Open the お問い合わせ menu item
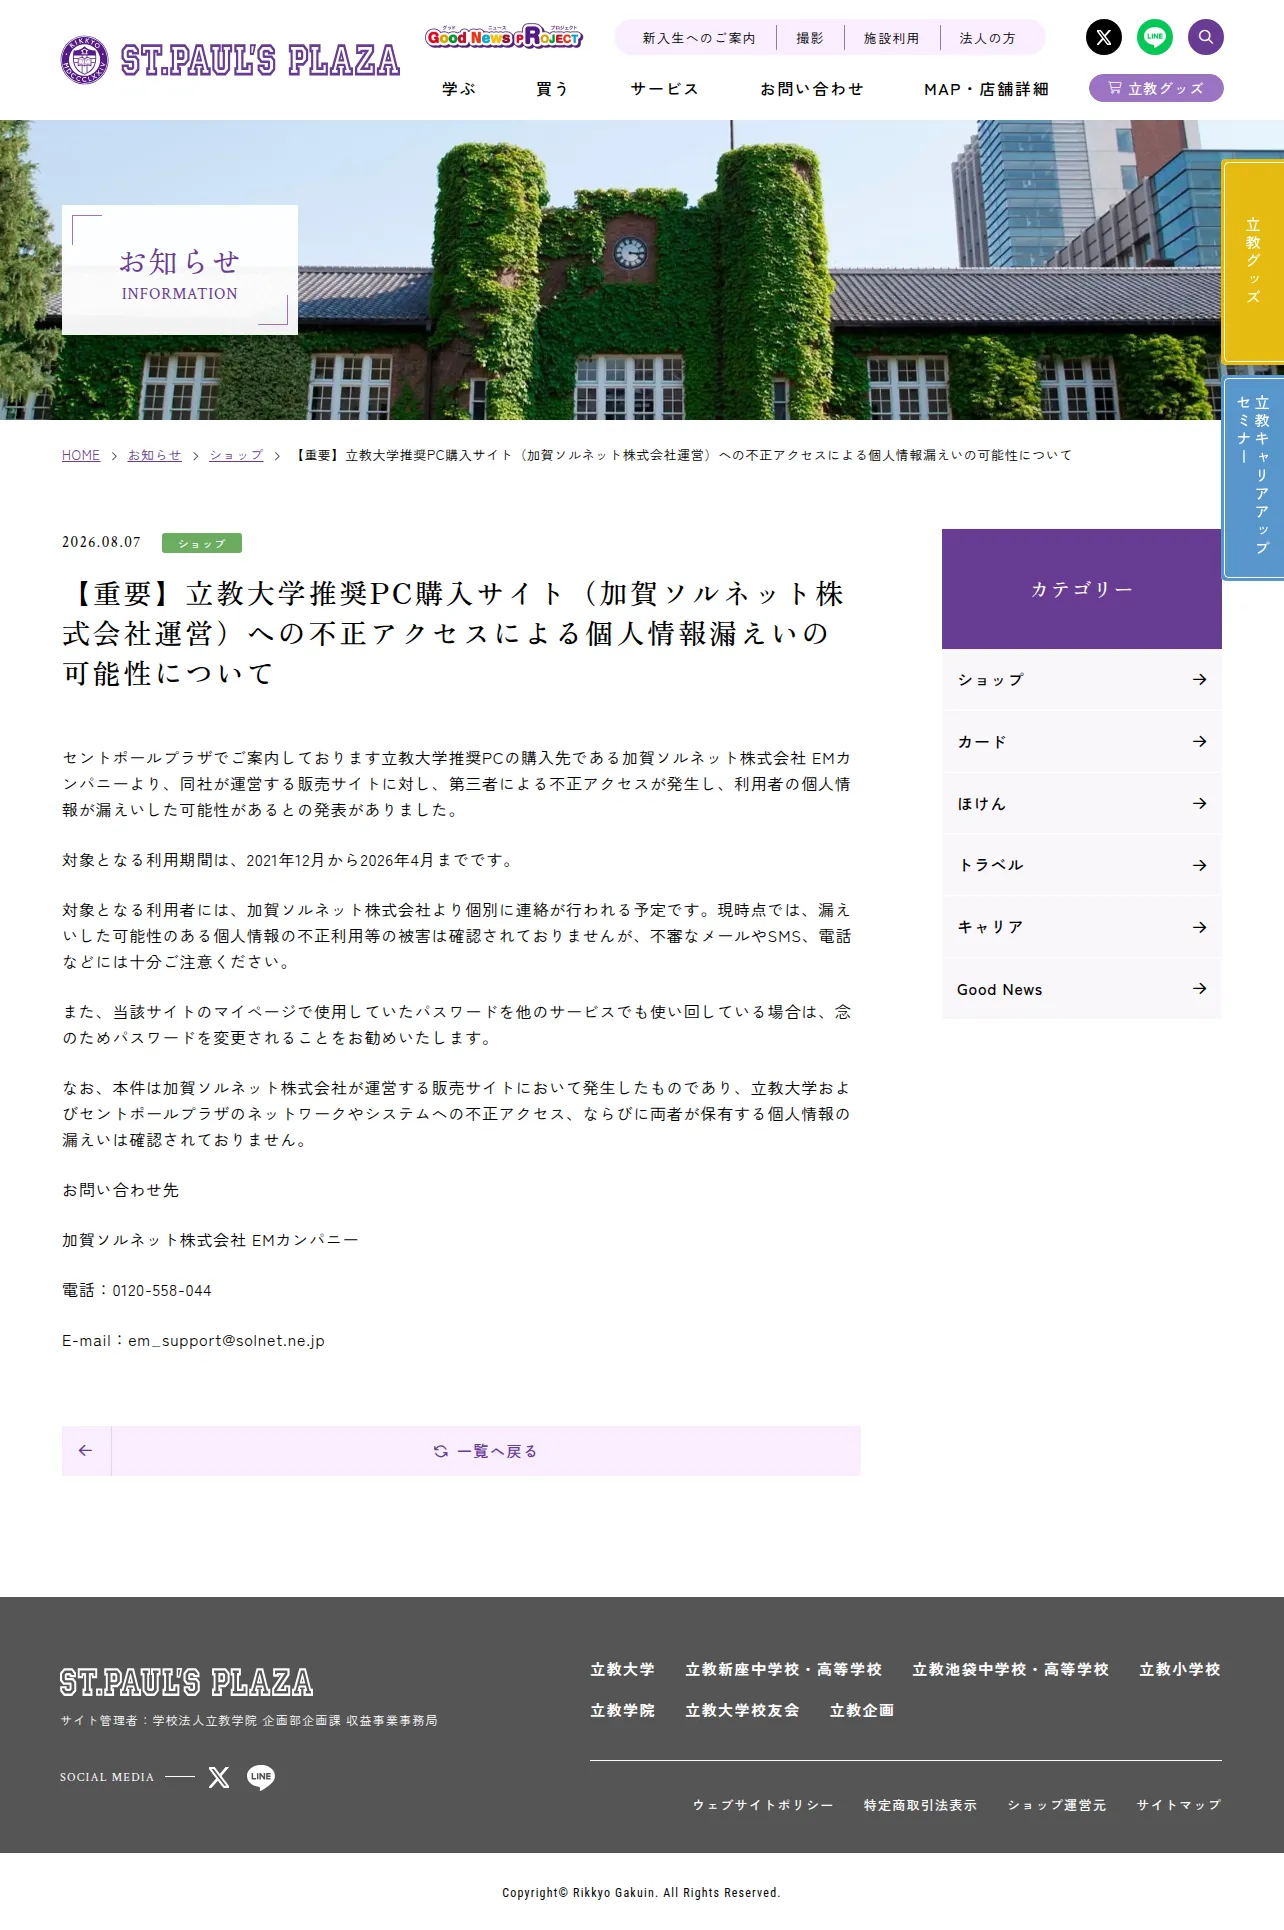The width and height of the screenshot is (1284, 1930). [812, 89]
